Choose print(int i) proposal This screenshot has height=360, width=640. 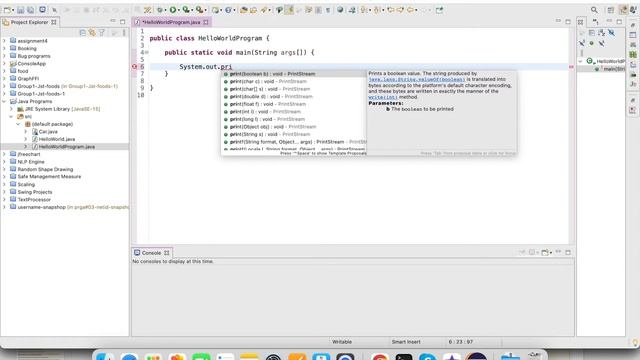pyautogui.click(x=293, y=111)
